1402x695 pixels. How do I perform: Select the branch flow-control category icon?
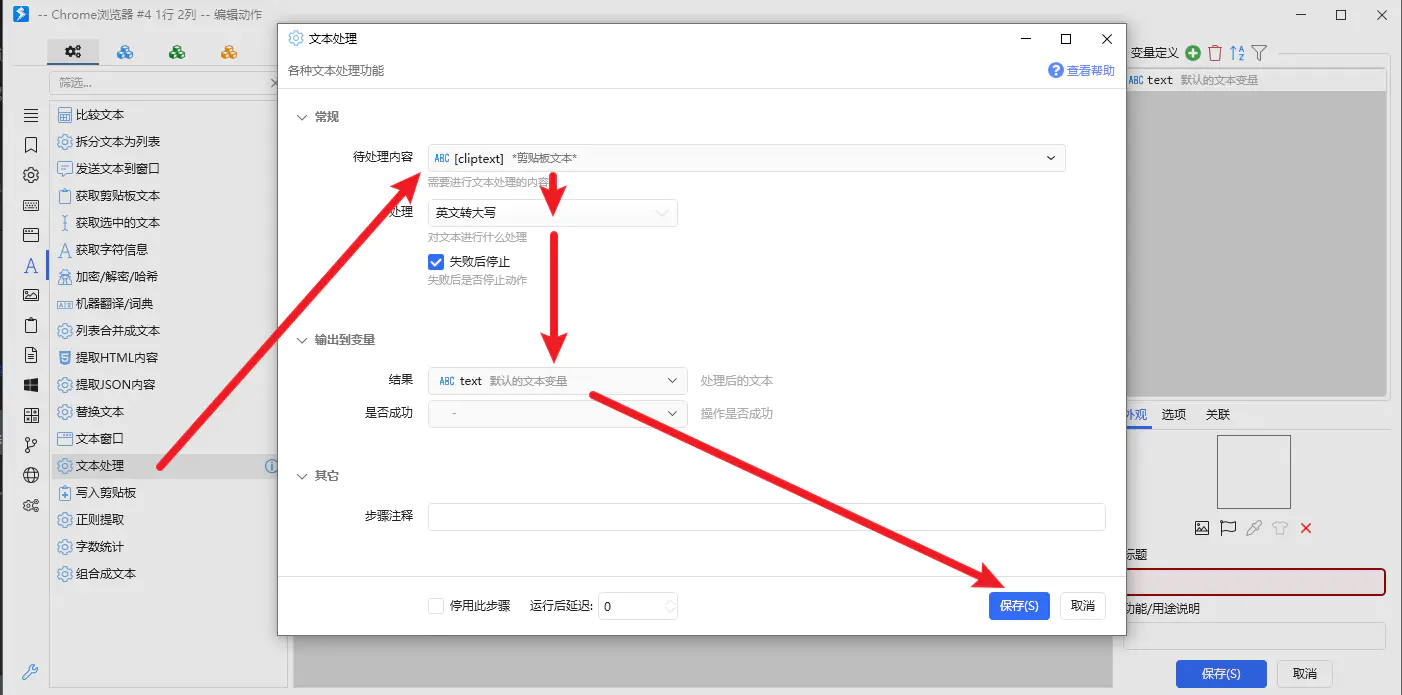click(31, 445)
